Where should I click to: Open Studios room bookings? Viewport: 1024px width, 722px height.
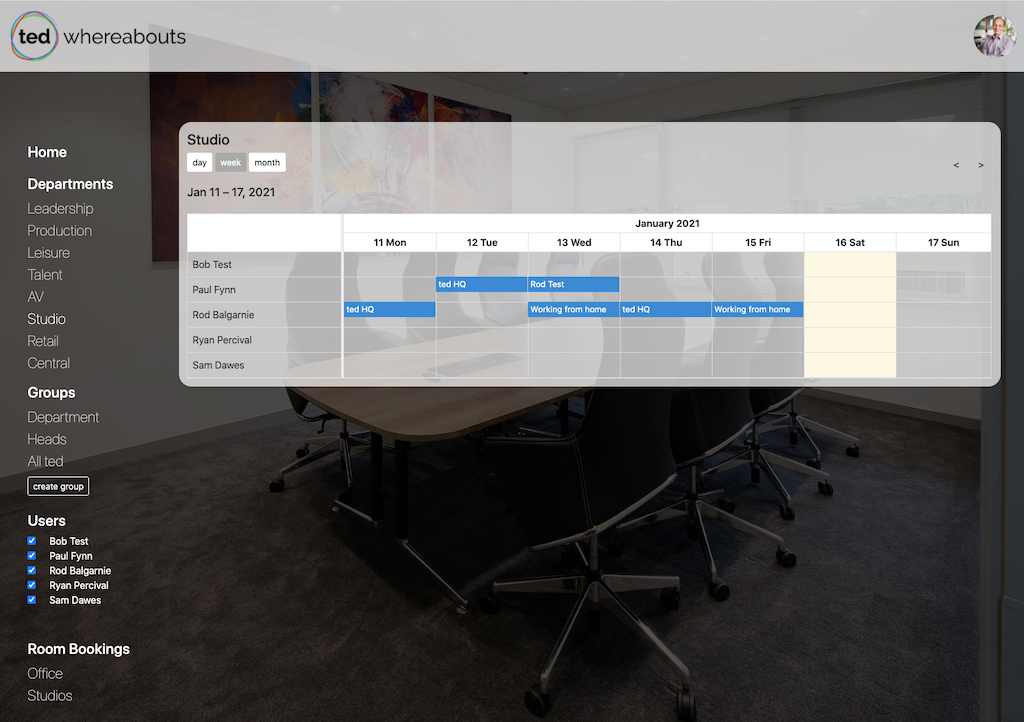click(50, 696)
